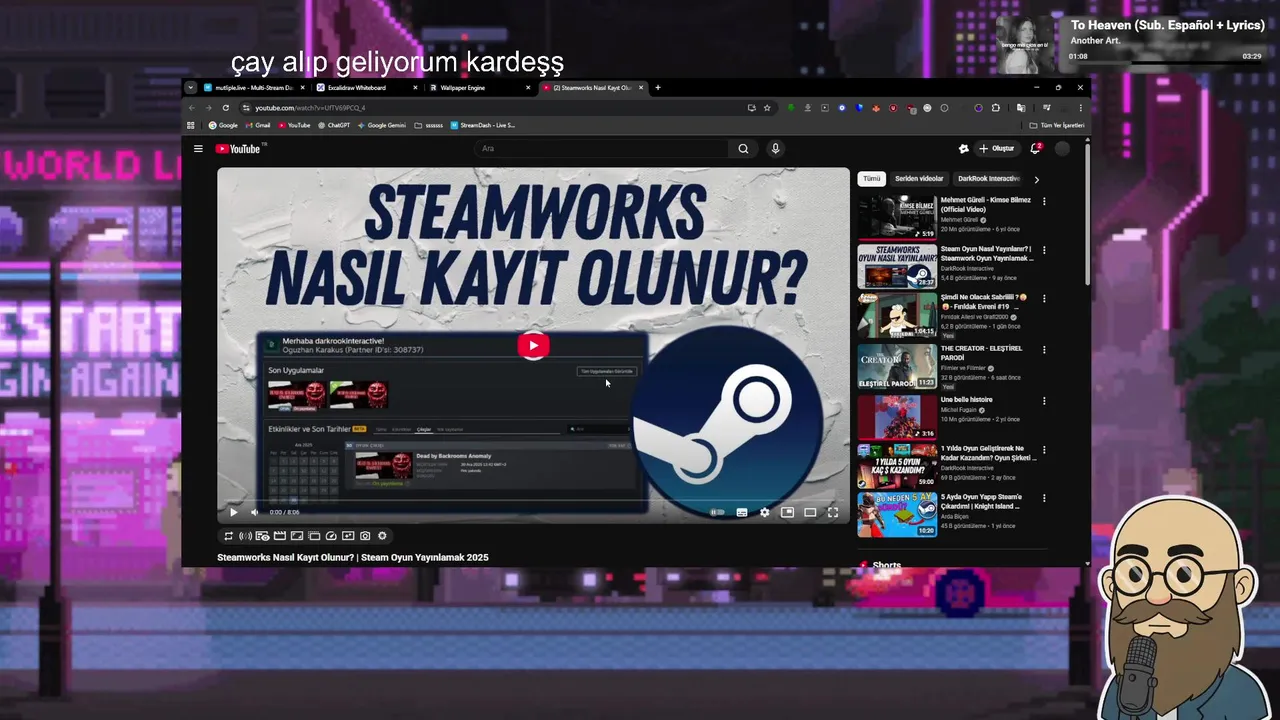Screen dimensions: 1280x720
Task: Open YouTube notifications bell
Action: click(1035, 149)
